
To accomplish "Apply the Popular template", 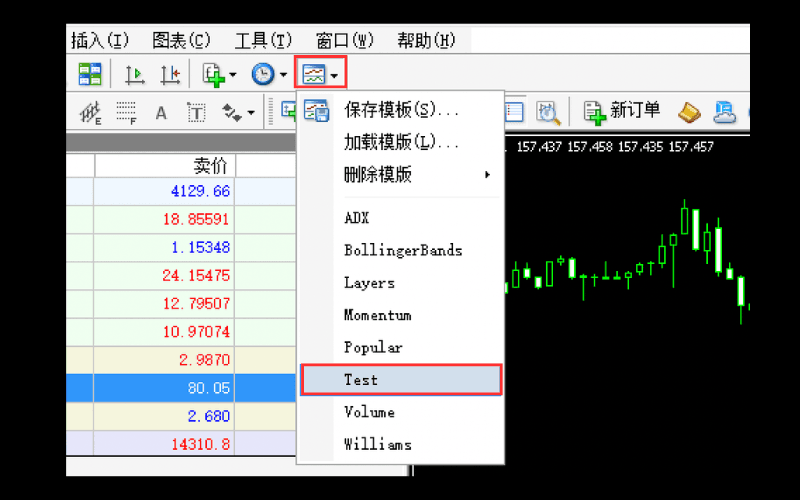I will (401, 347).
